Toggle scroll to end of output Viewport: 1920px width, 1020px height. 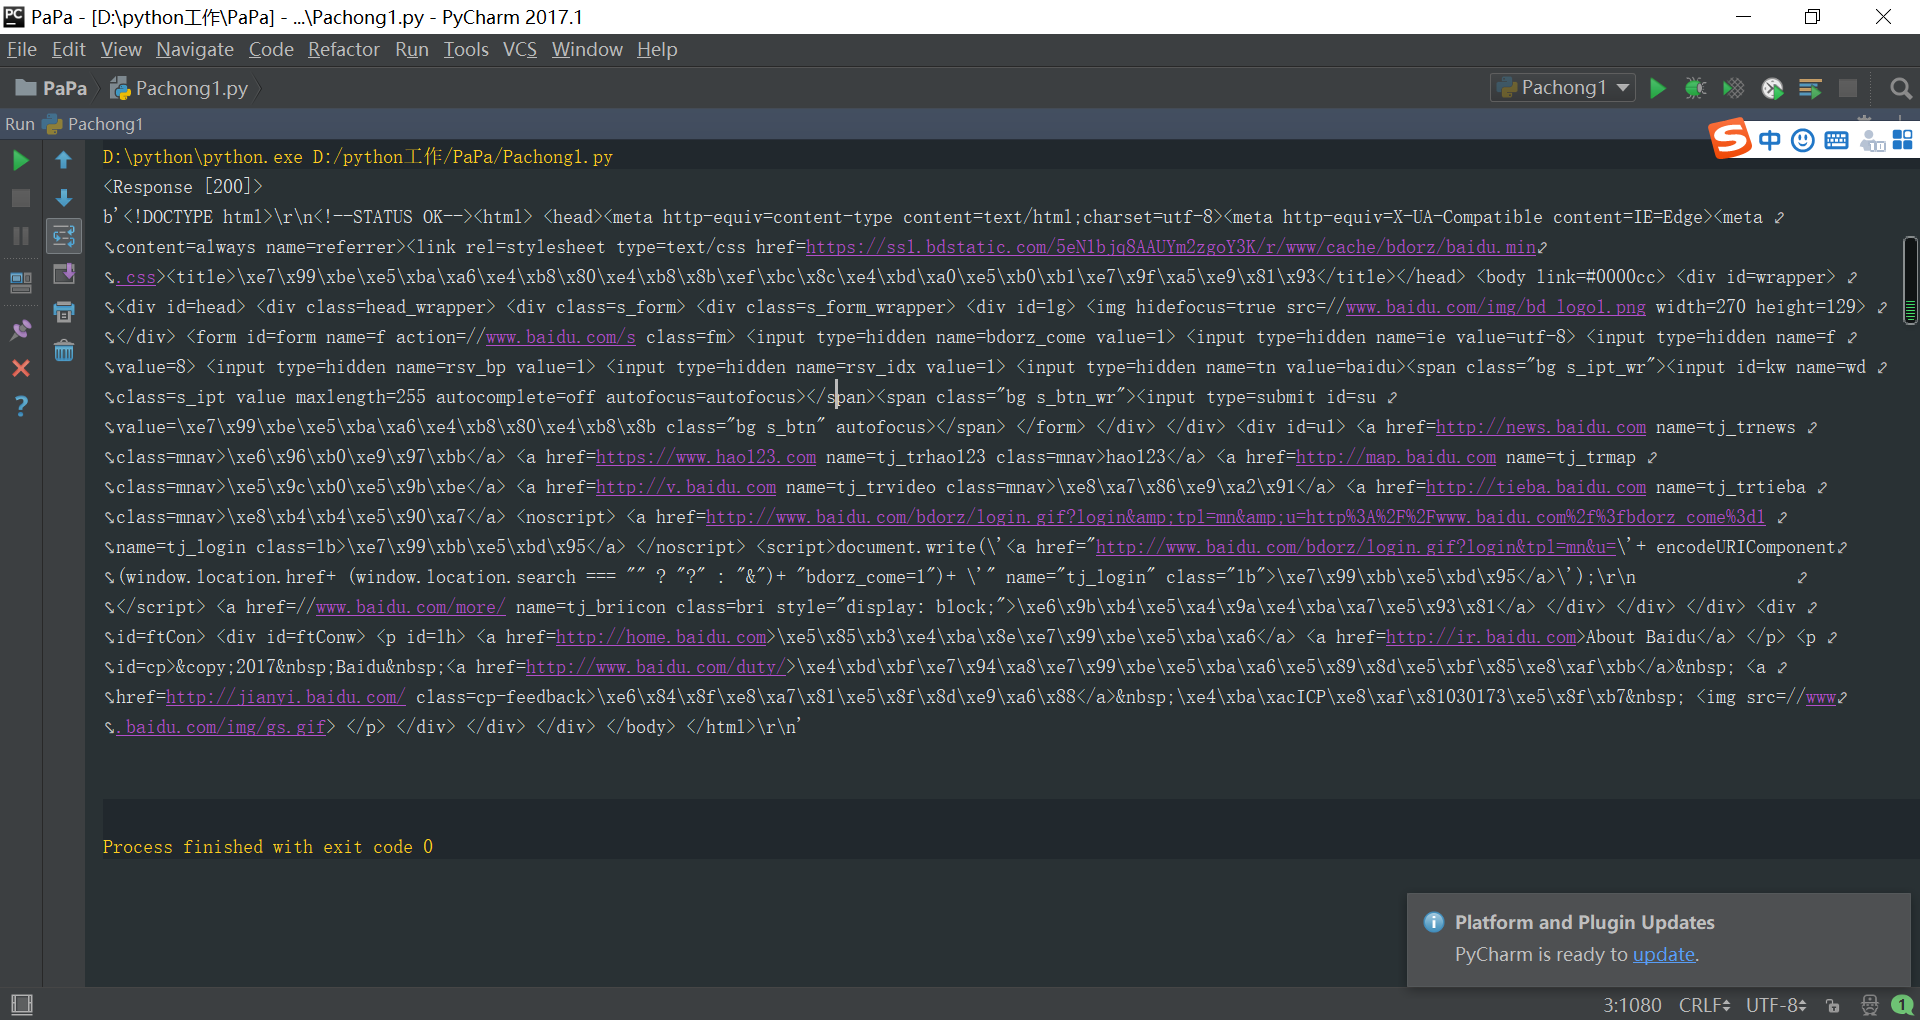pos(64,274)
